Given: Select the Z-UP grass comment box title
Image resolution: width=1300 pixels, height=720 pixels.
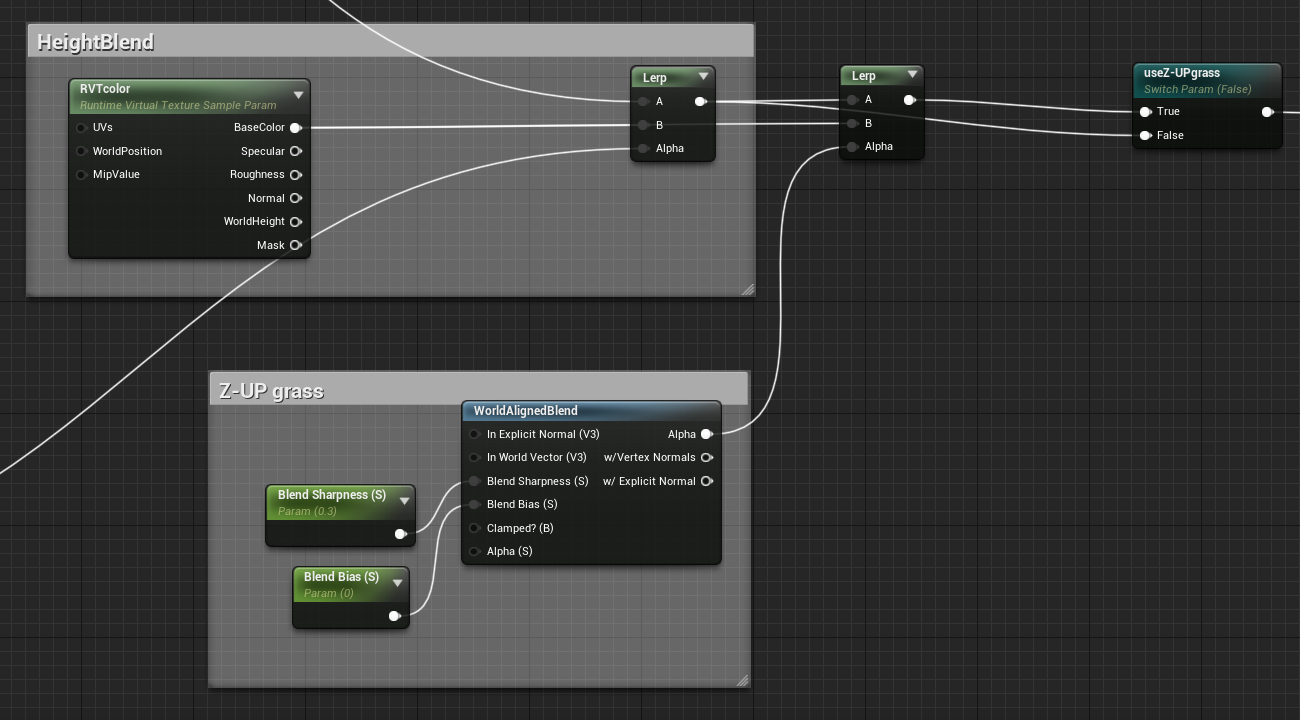Looking at the screenshot, I should [271, 391].
